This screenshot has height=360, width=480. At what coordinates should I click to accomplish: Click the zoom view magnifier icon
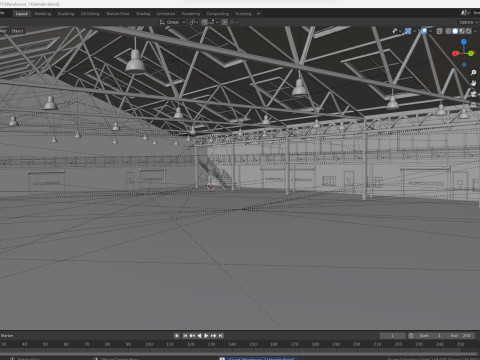click(473, 72)
